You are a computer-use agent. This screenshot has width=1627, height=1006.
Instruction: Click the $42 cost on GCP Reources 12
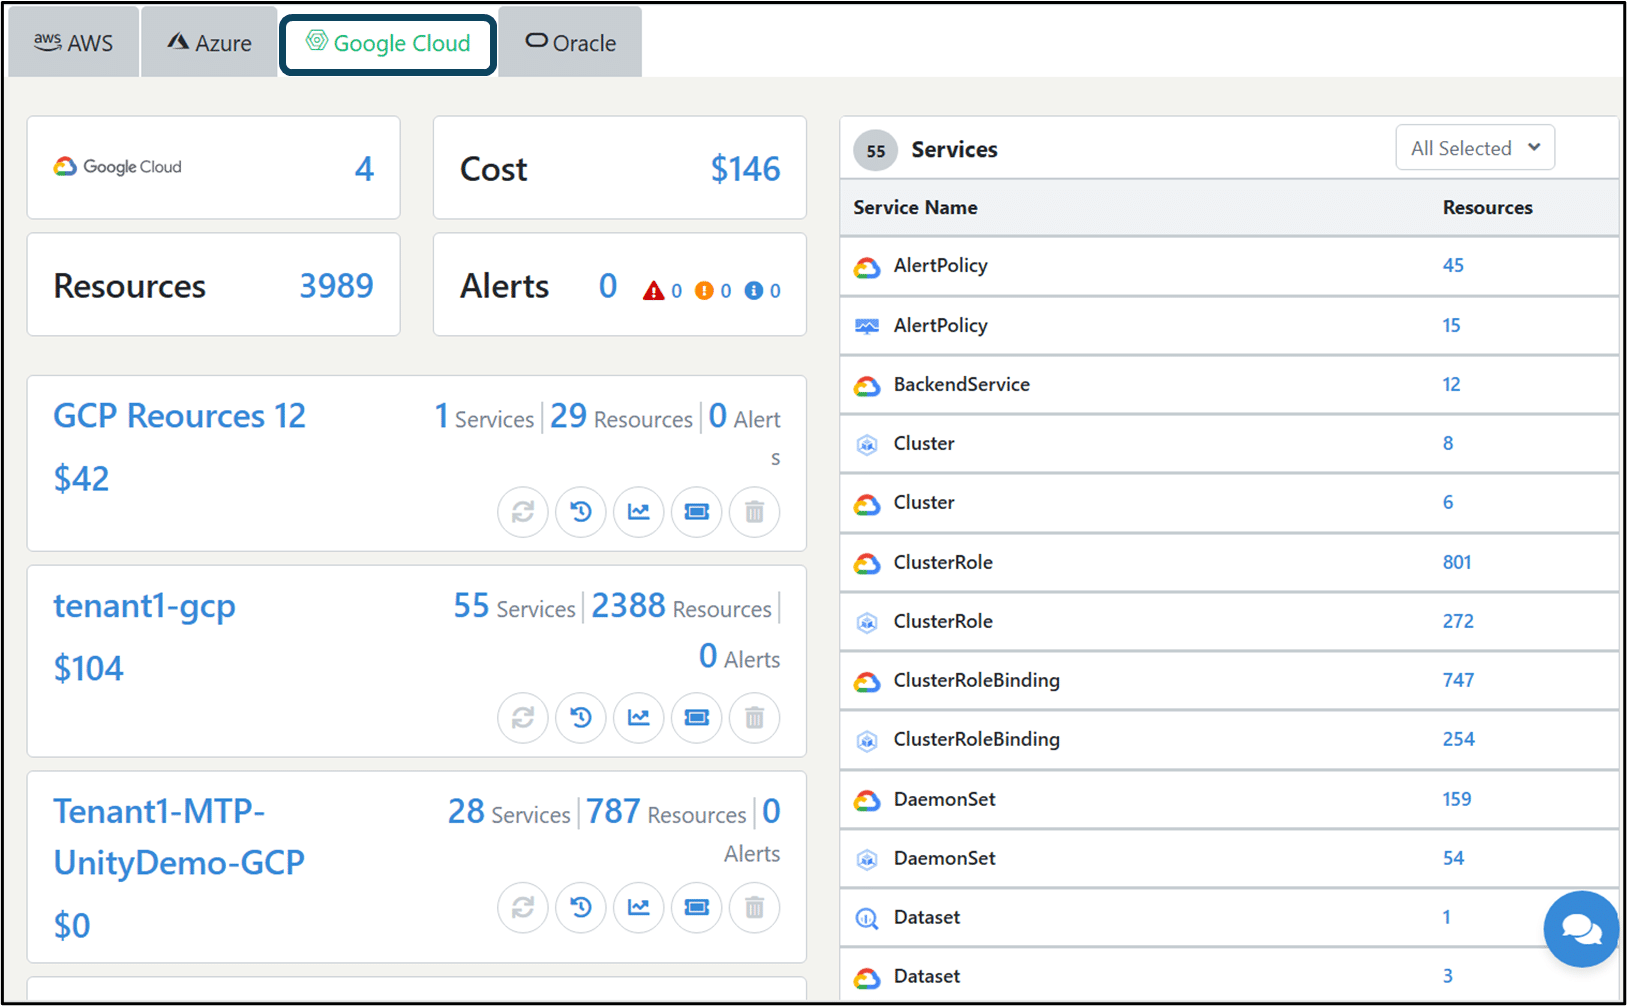pyautogui.click(x=81, y=479)
